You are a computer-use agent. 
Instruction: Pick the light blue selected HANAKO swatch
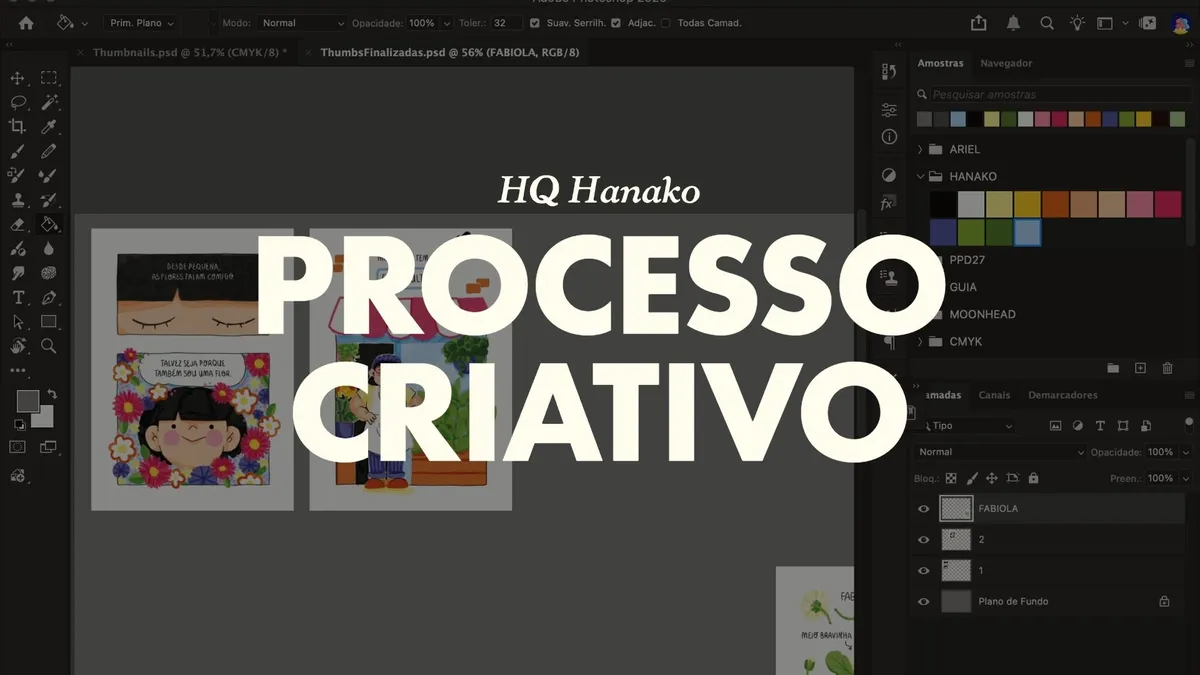click(x=1027, y=233)
